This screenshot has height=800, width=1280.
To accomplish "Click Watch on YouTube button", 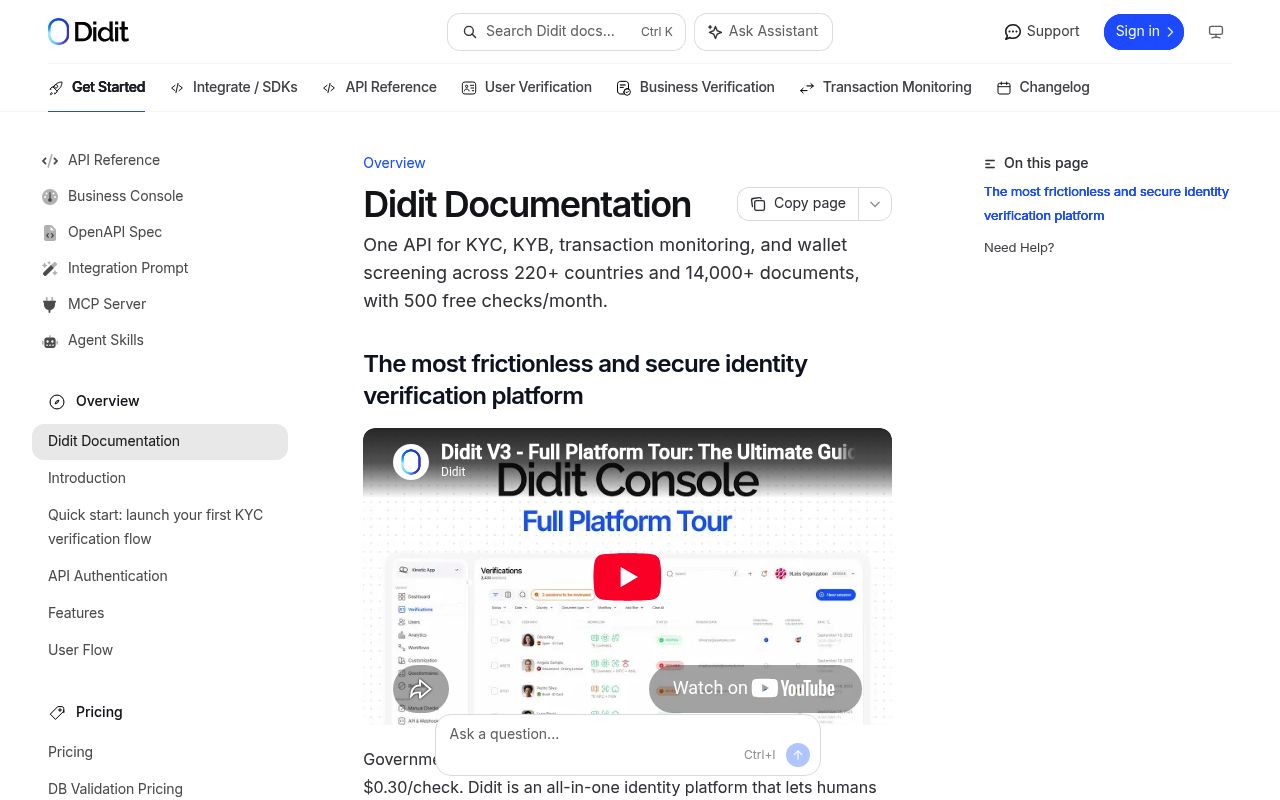I will 755,689.
